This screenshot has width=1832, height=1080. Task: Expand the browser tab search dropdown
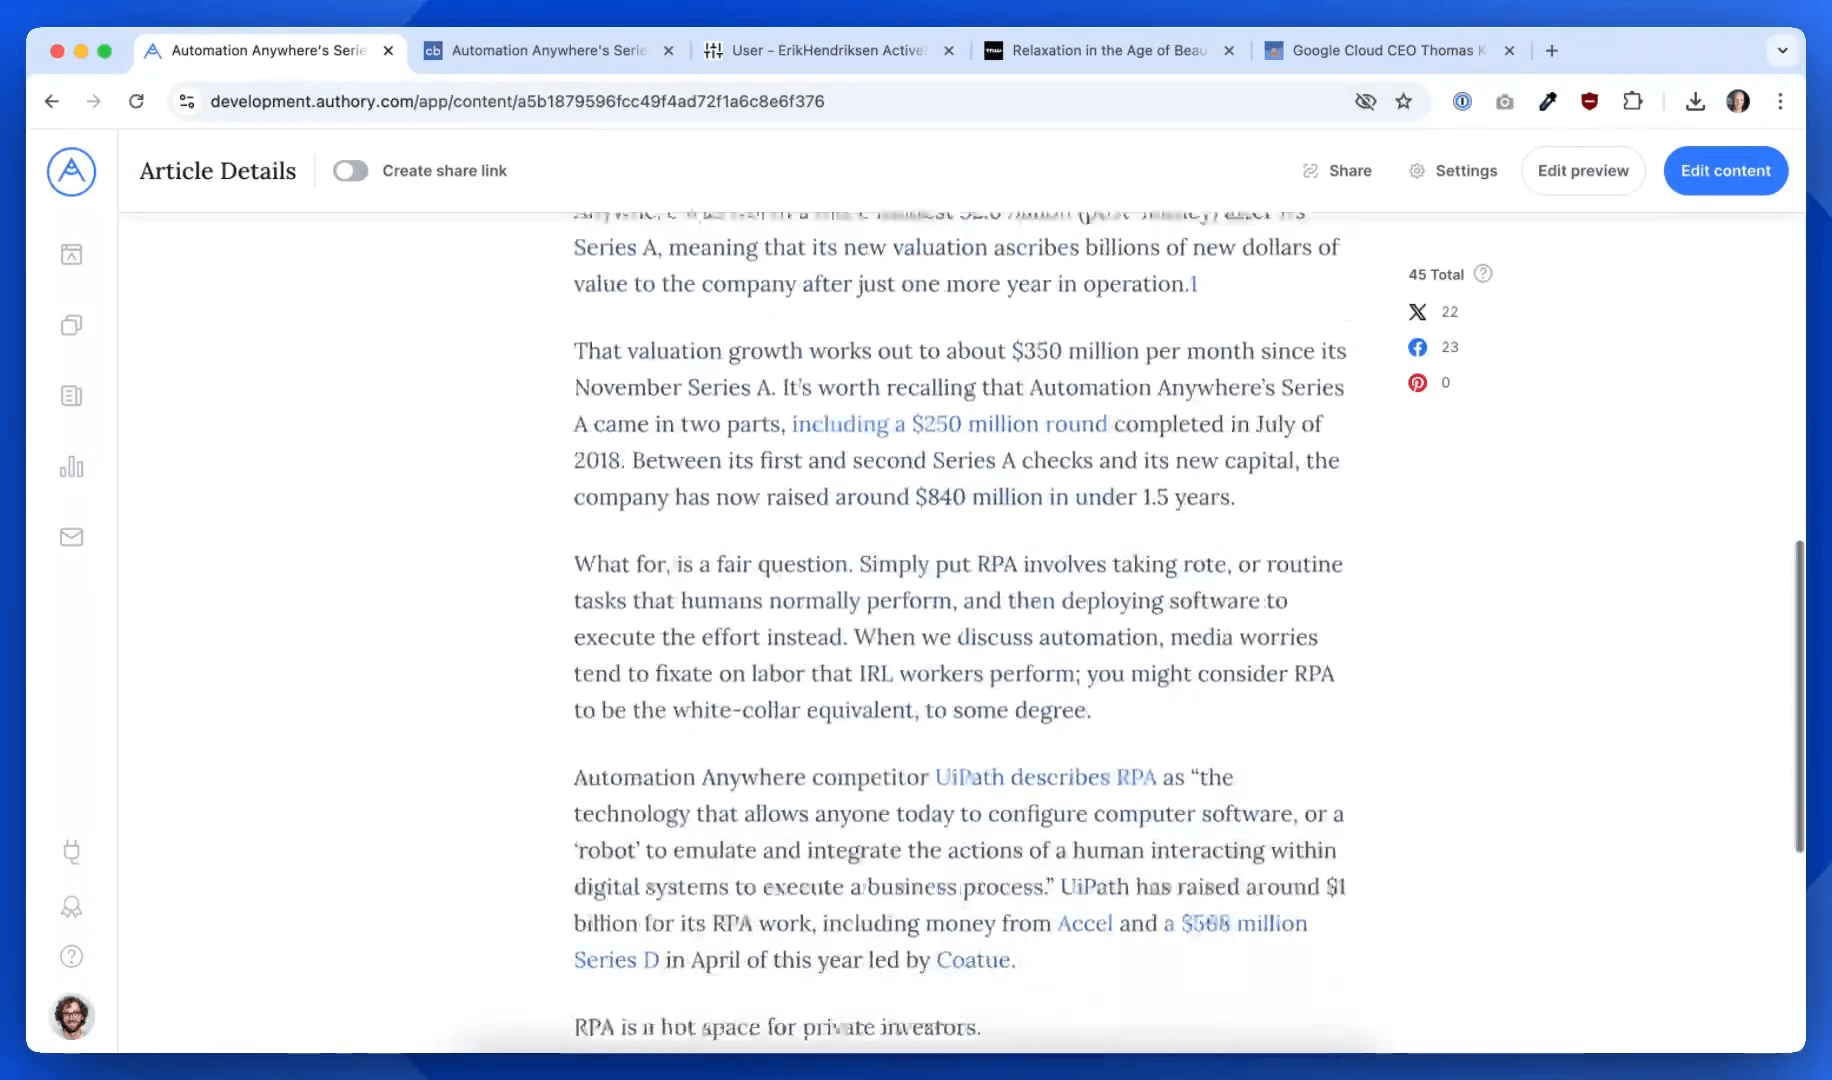(1782, 50)
